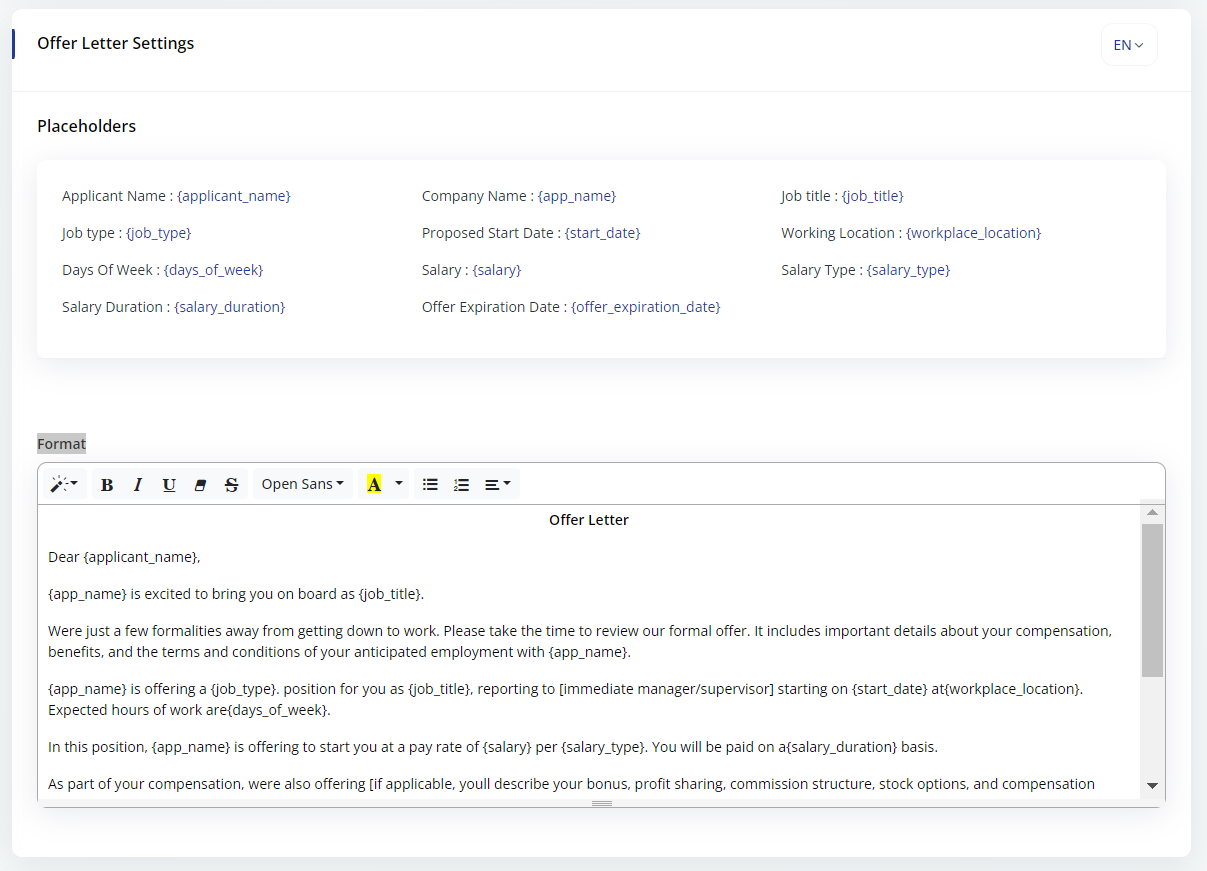Click the {workplace_location} placeholder text

click(x=973, y=233)
